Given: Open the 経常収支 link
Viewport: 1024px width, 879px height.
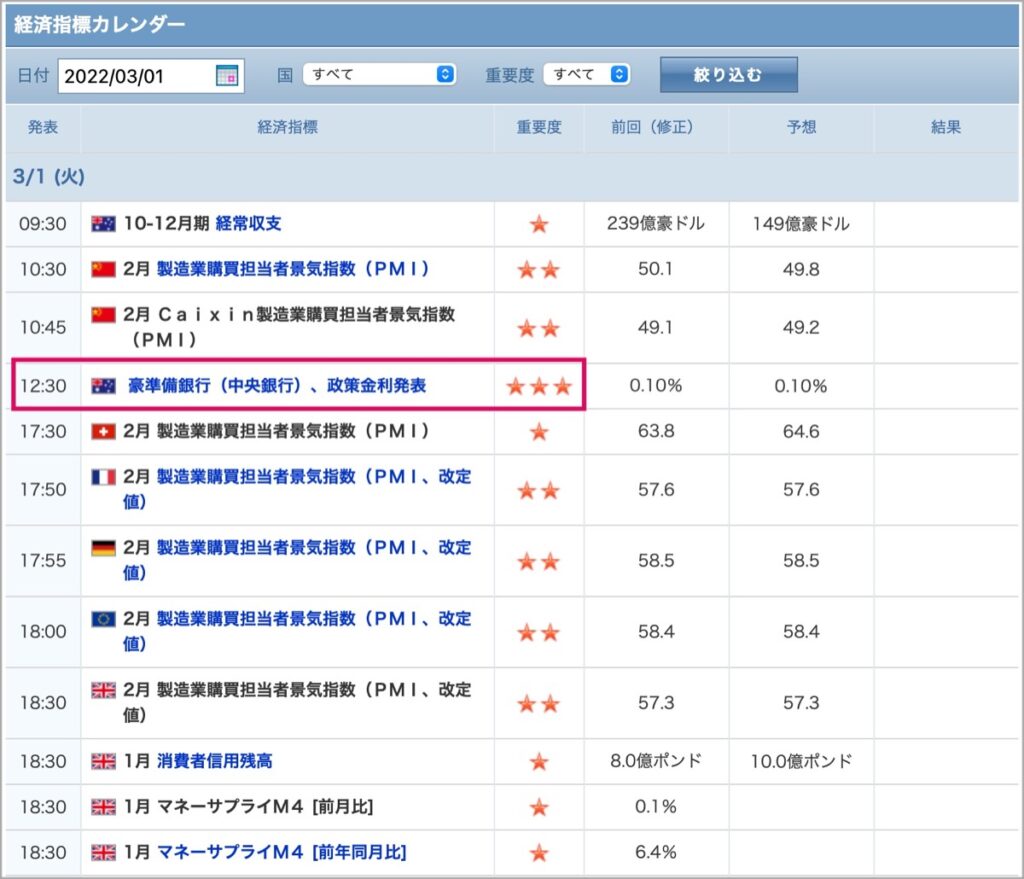Looking at the screenshot, I should (248, 223).
